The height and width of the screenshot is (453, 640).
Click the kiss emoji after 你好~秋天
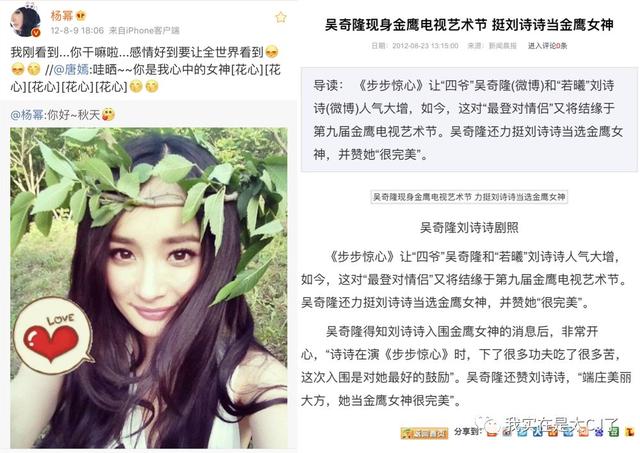108,115
